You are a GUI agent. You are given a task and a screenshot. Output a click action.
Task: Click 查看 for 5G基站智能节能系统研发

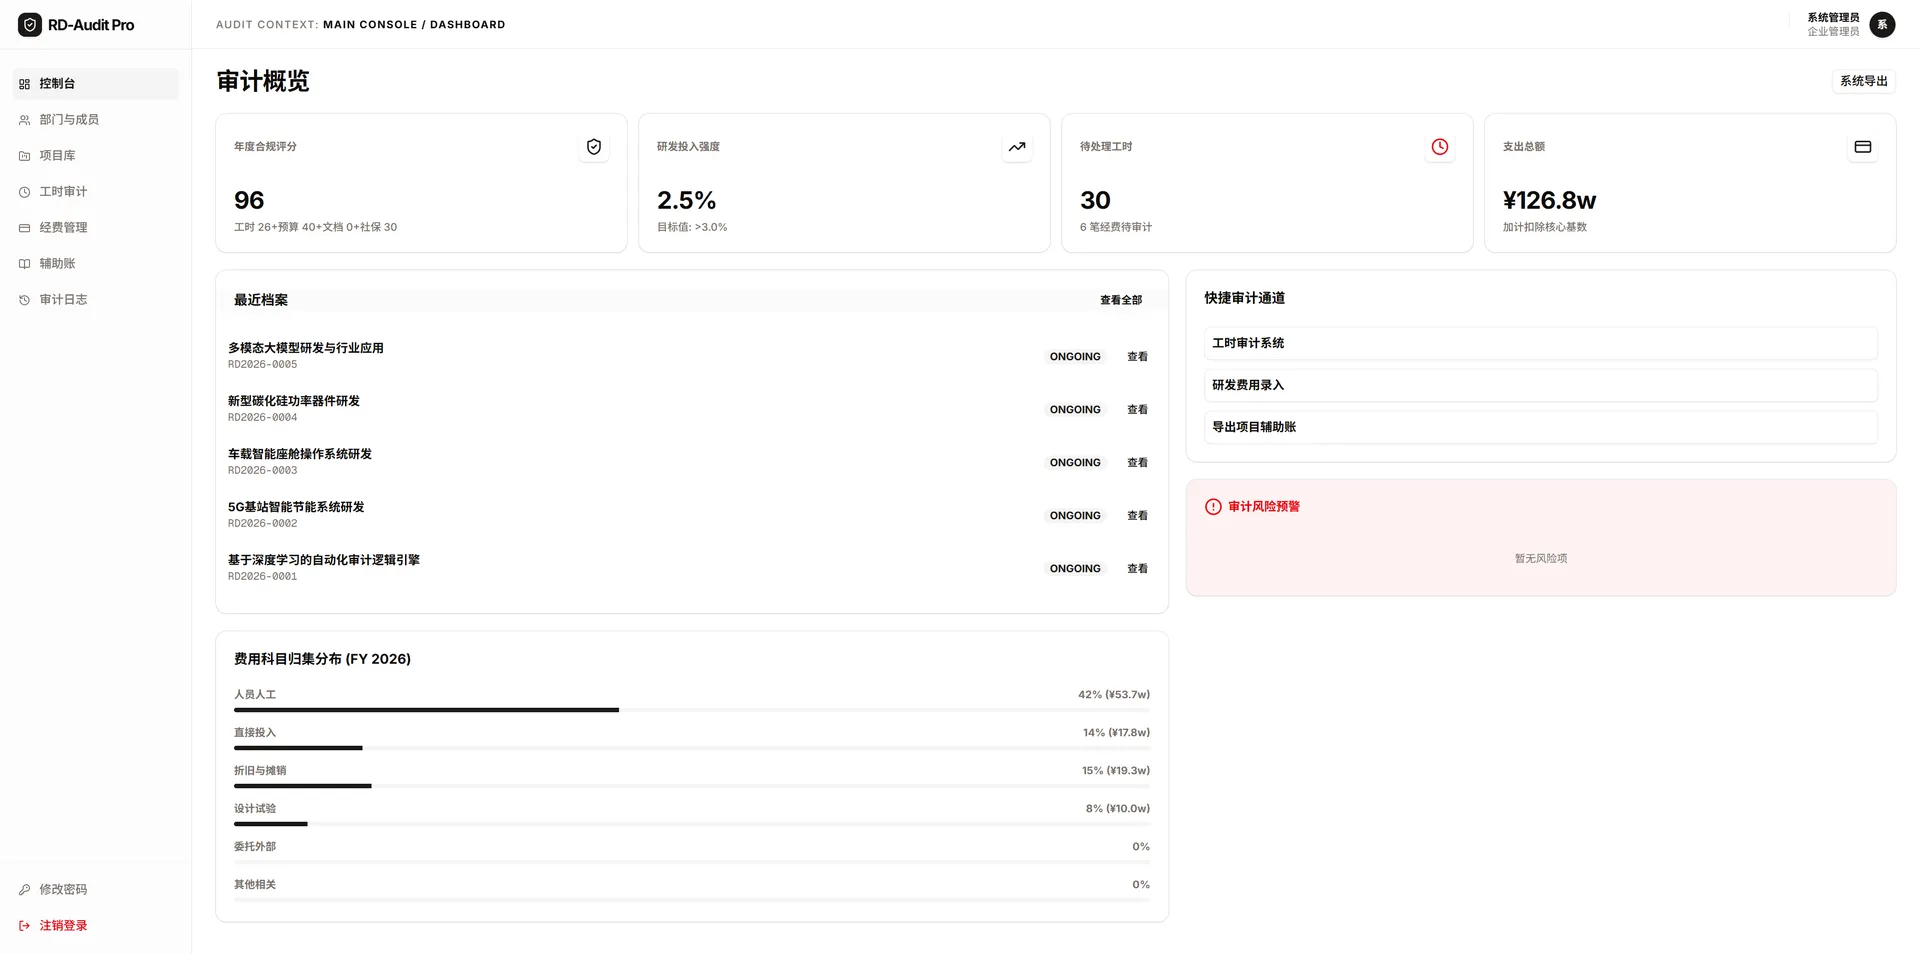(x=1137, y=516)
